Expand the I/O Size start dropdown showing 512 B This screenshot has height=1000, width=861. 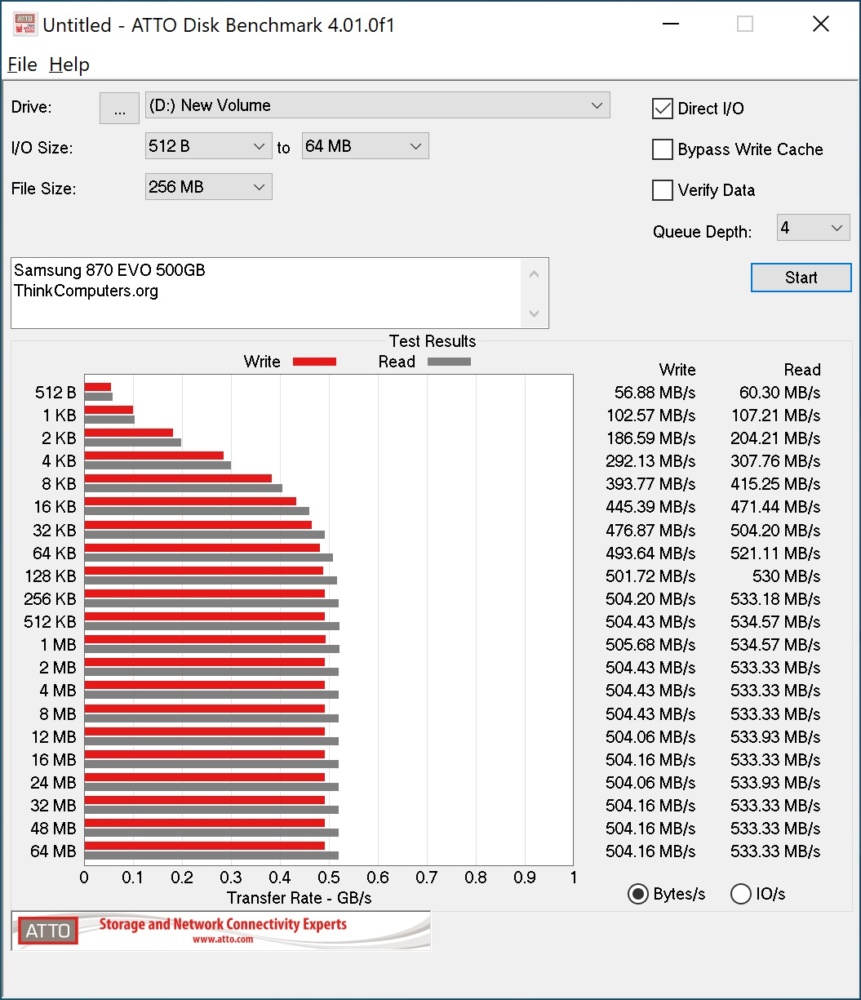[x=209, y=146]
